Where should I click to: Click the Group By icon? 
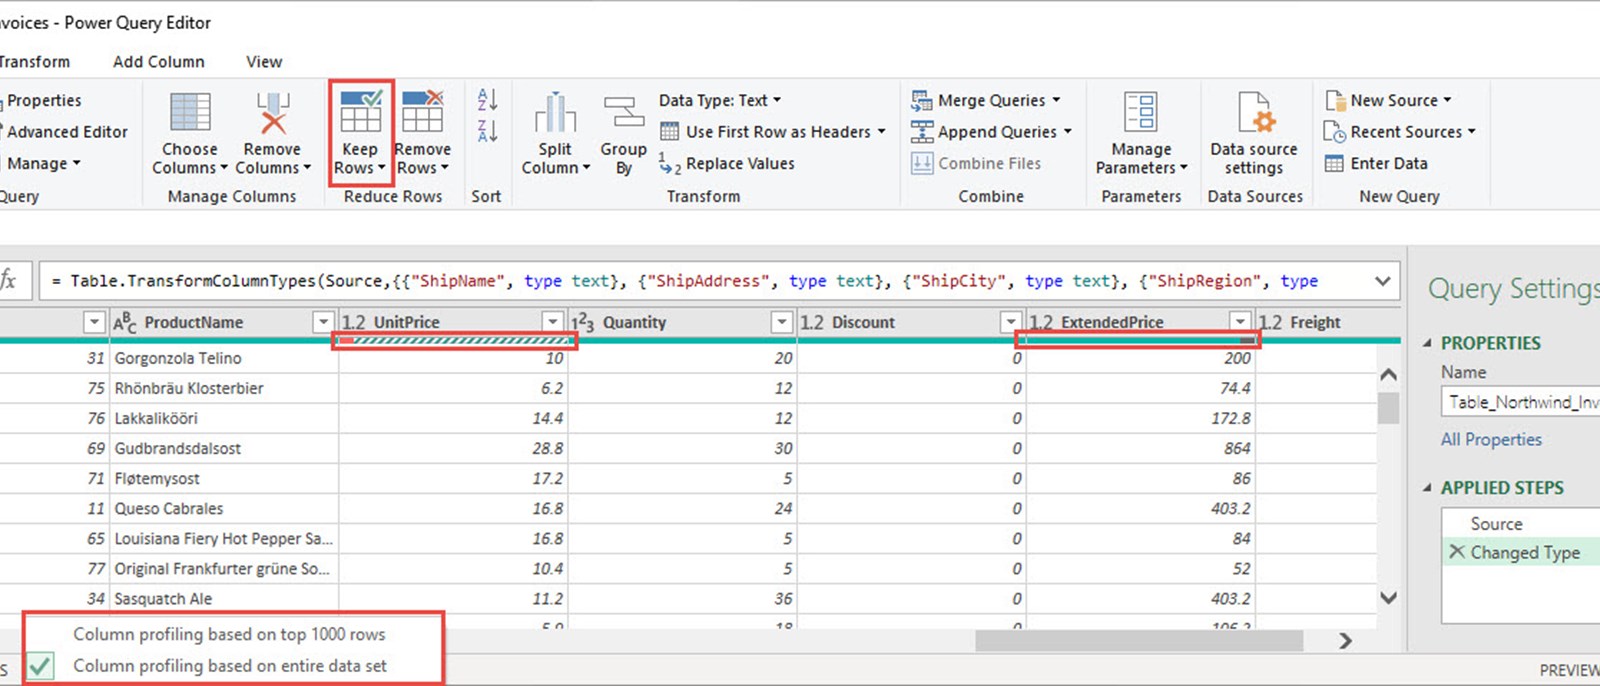[623, 112]
